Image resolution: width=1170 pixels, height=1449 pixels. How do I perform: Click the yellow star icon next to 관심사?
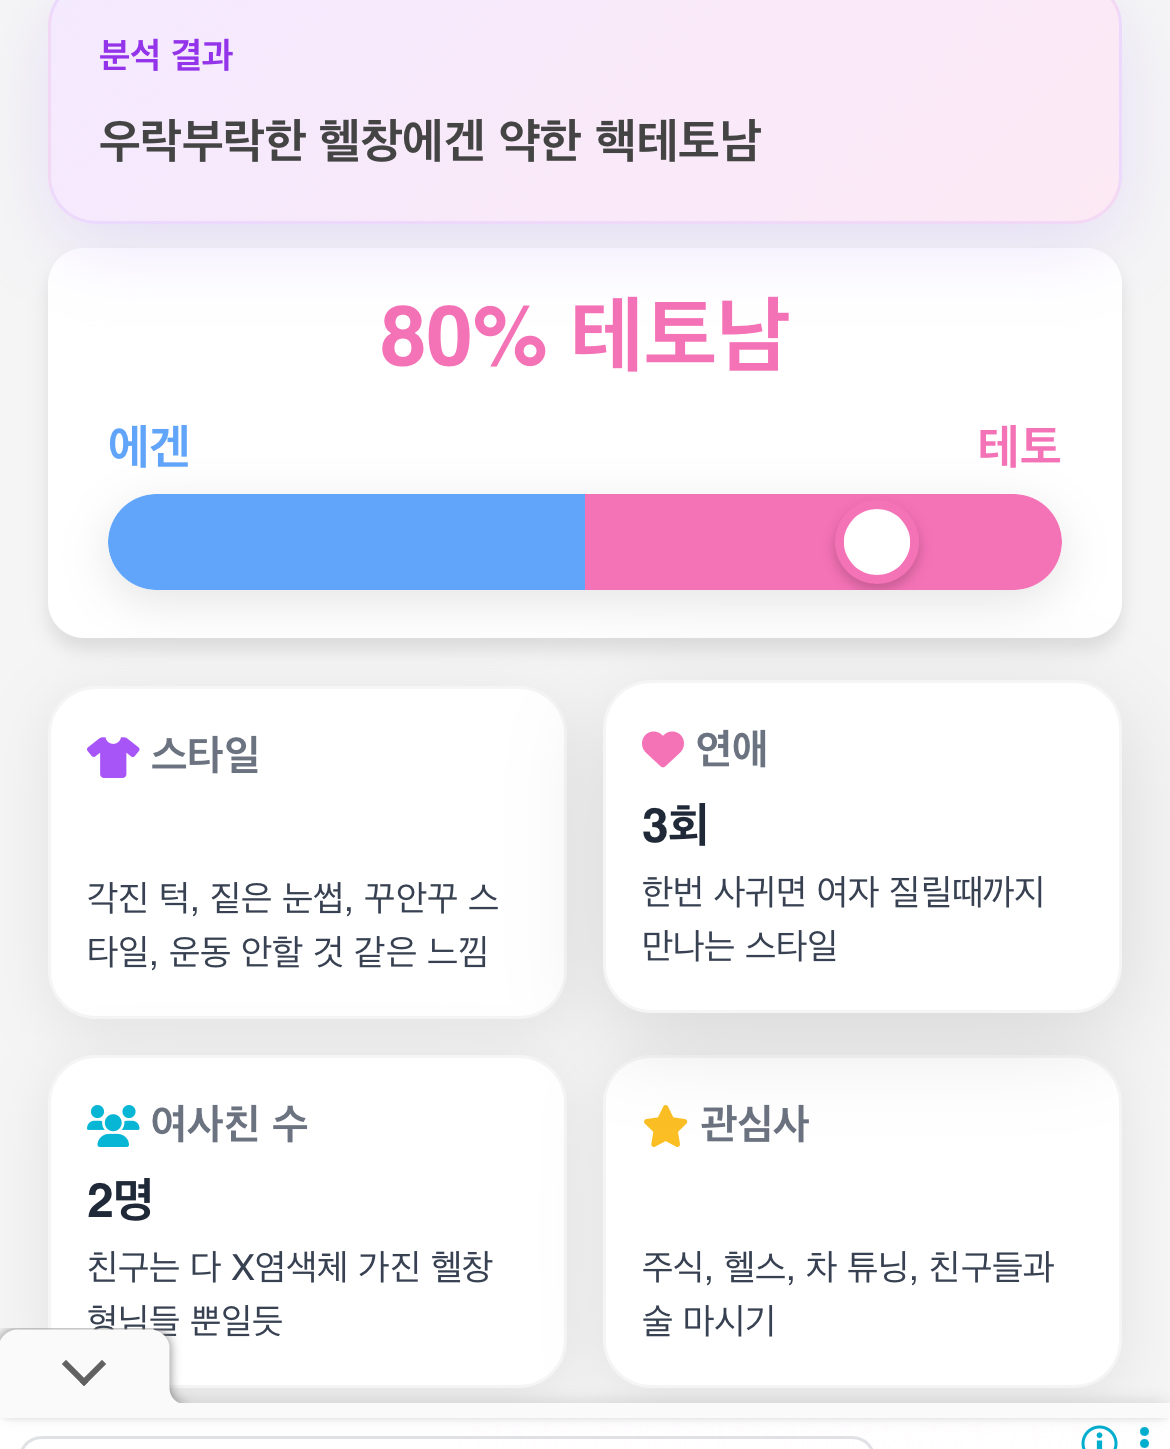tap(665, 1126)
